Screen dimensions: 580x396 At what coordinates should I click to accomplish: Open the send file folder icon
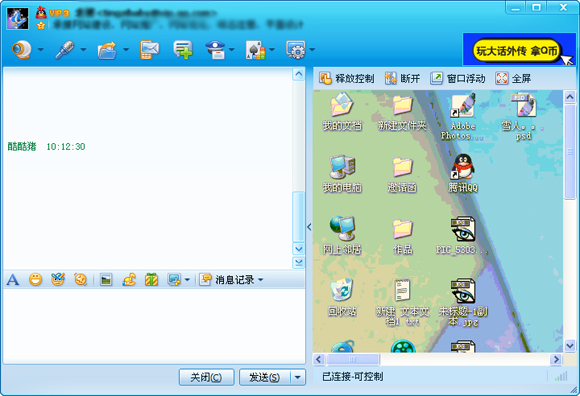tap(107, 50)
